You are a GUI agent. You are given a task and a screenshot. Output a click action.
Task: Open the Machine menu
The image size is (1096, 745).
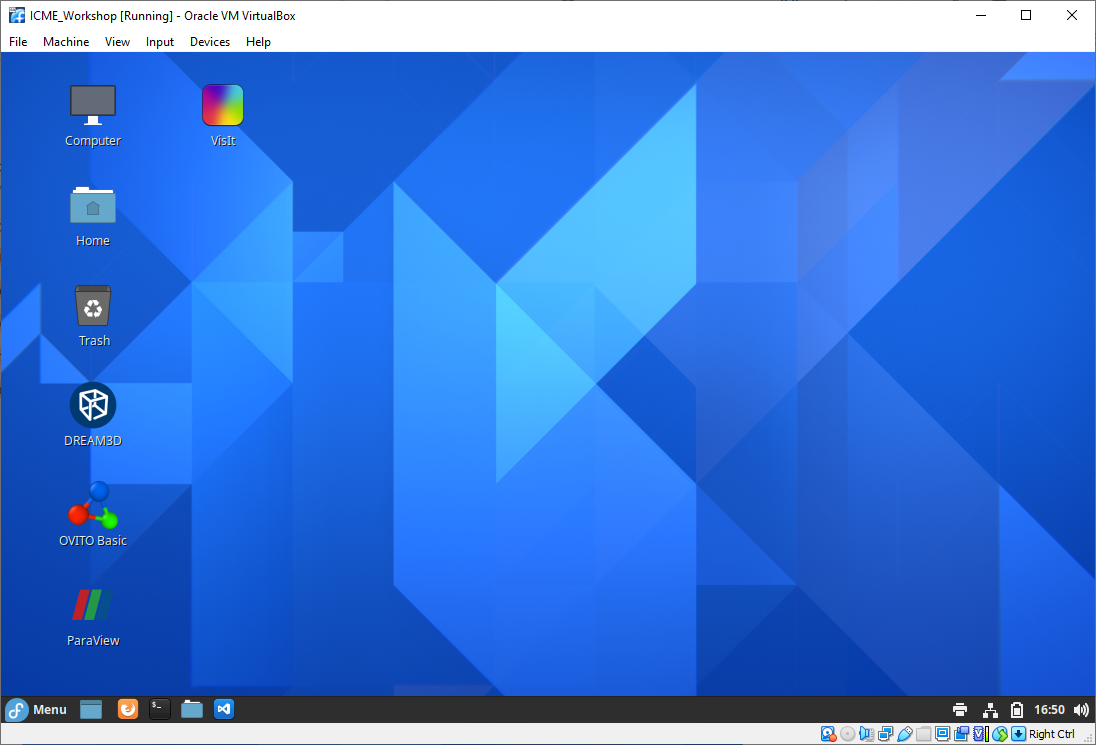(x=66, y=42)
